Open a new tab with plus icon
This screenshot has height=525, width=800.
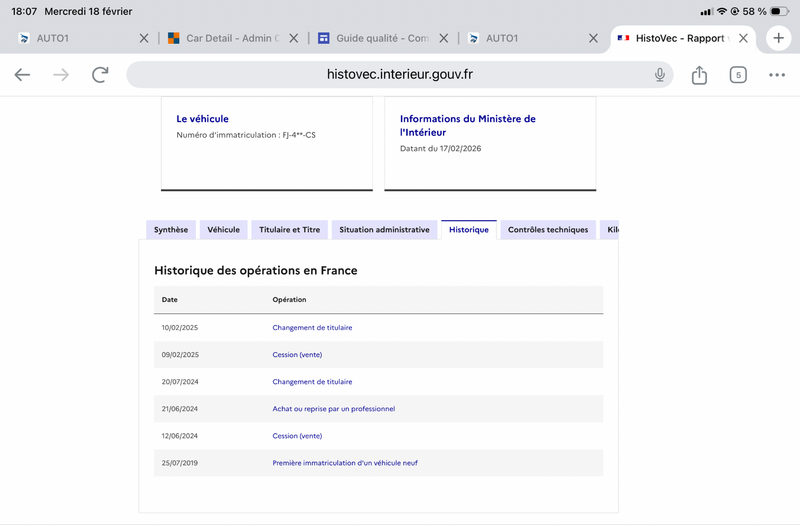click(778, 38)
